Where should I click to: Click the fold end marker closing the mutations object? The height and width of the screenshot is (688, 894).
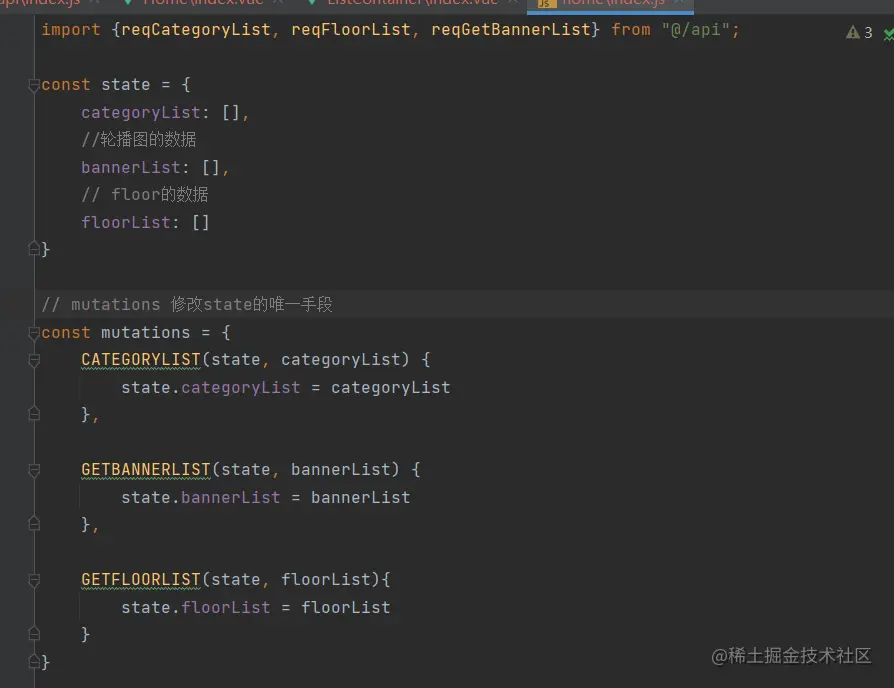point(34,662)
